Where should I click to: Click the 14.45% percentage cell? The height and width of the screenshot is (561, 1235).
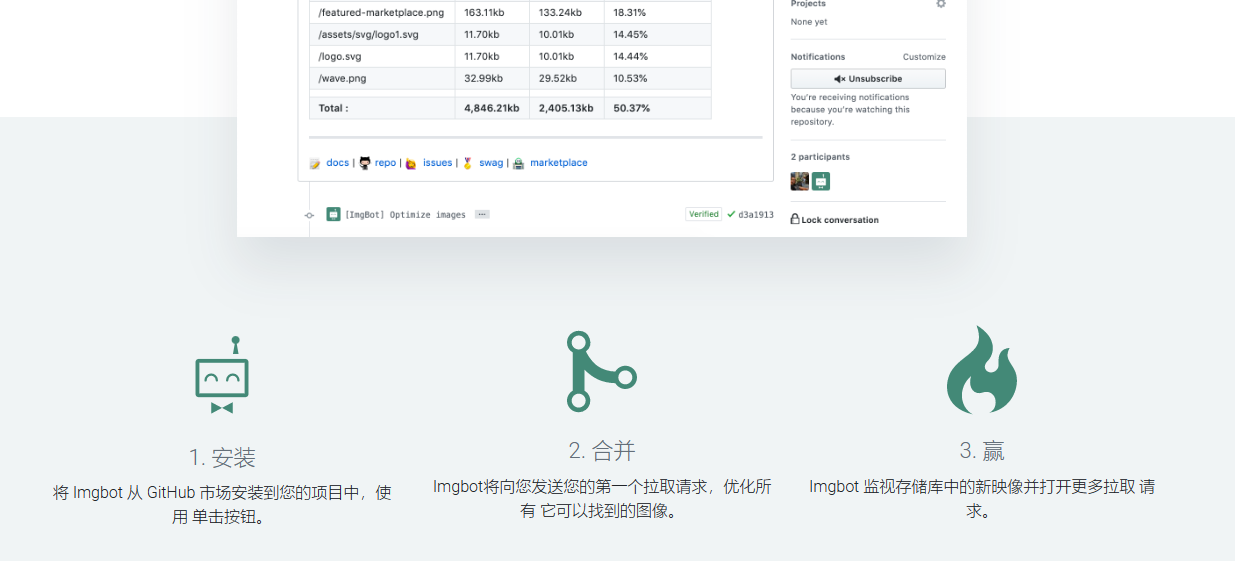coord(658,35)
